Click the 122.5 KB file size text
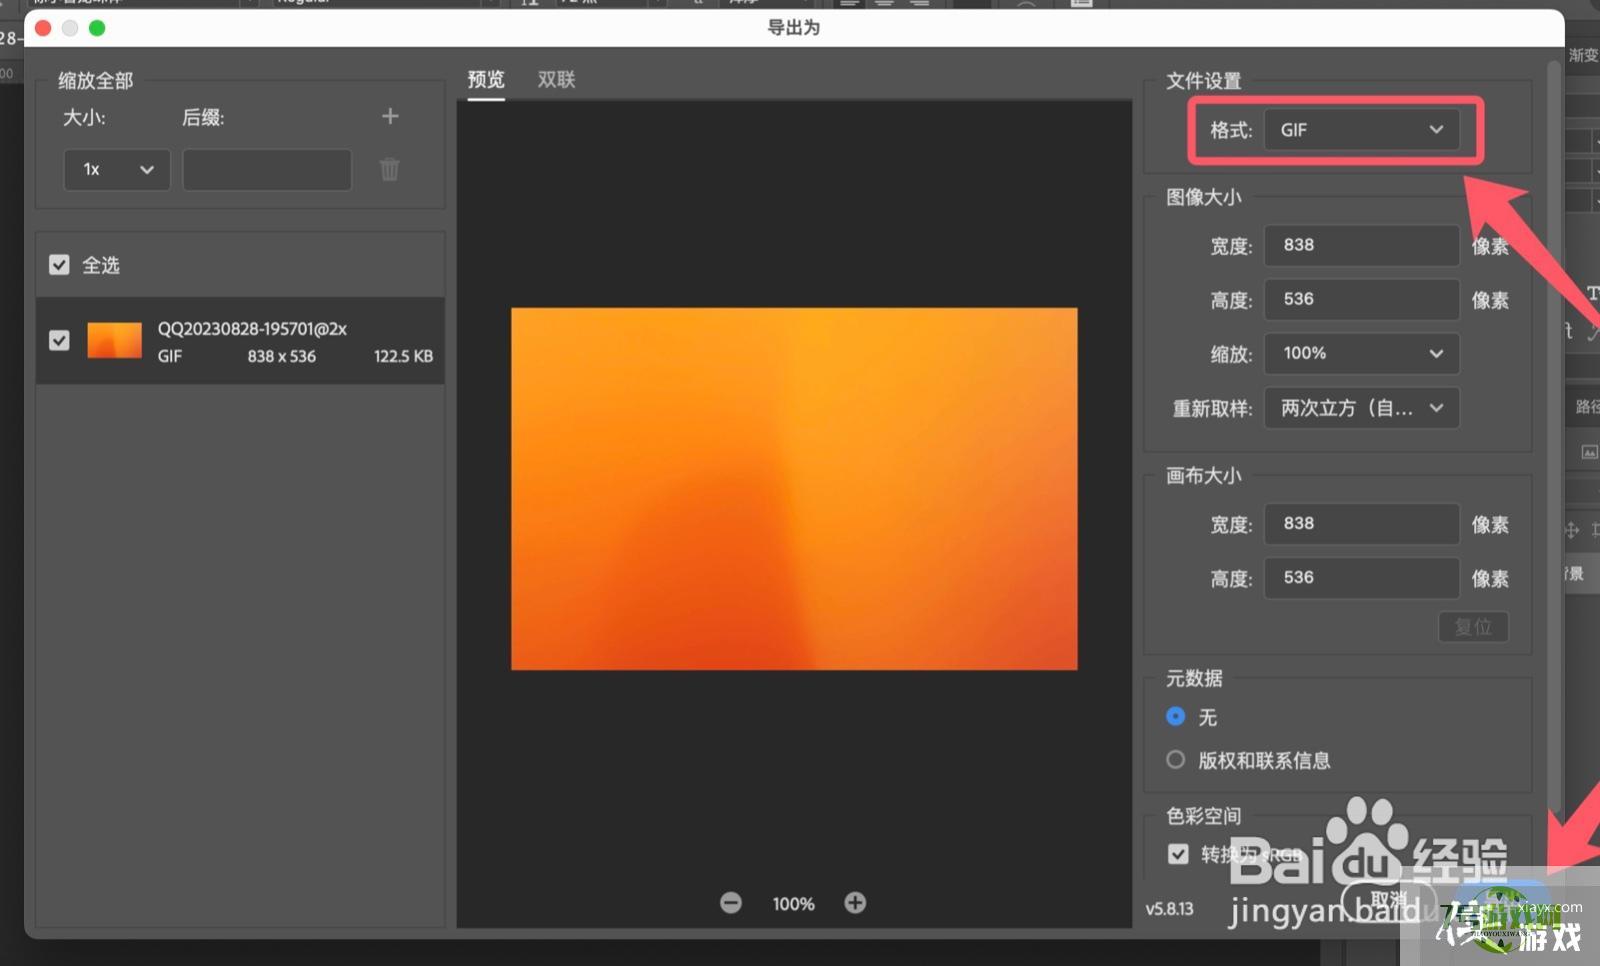 (x=403, y=356)
